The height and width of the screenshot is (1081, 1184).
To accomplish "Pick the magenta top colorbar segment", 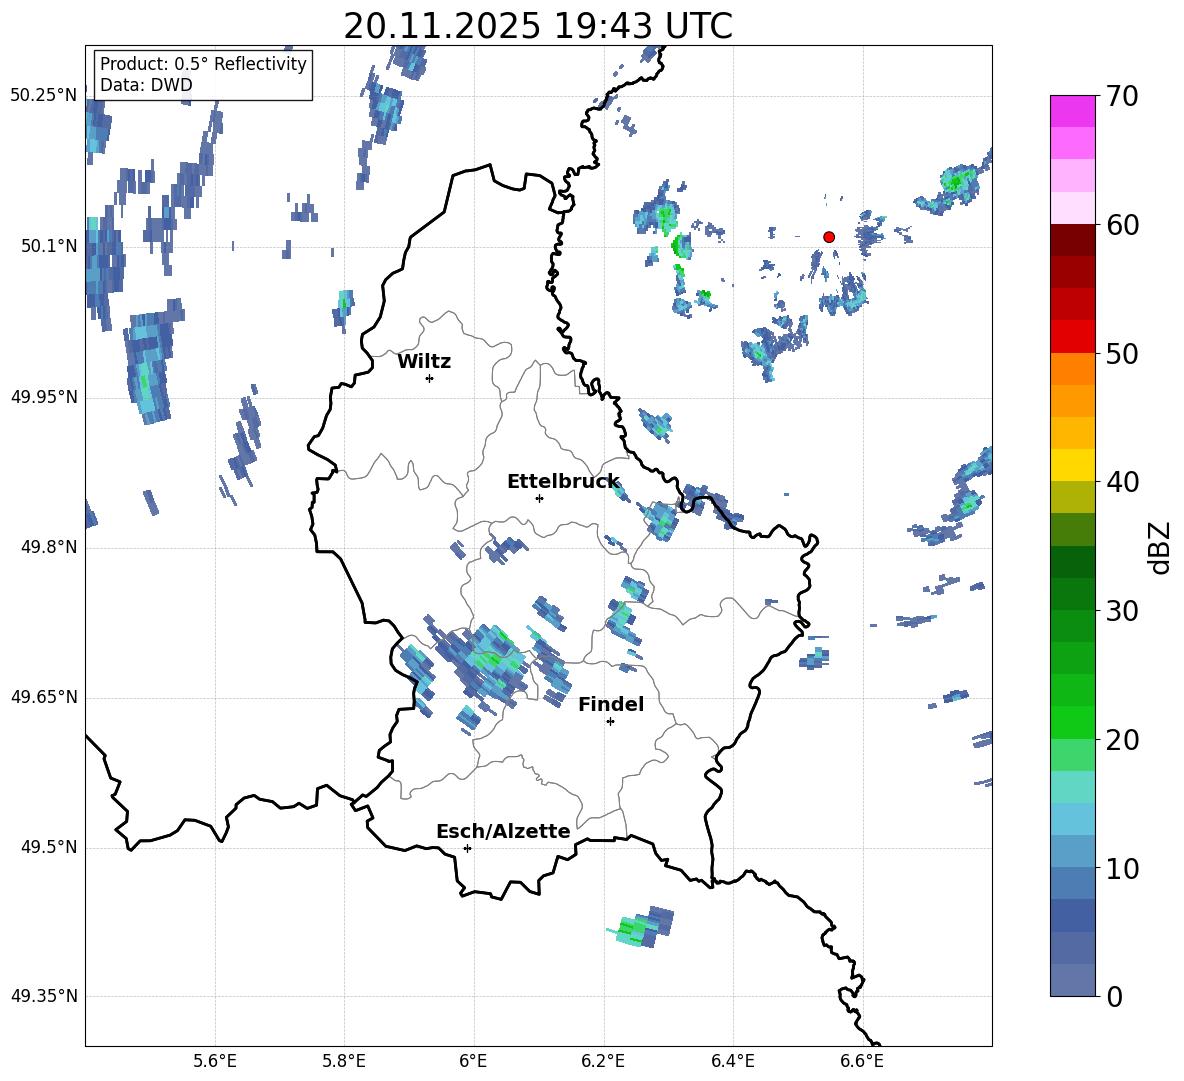I will click(1072, 112).
